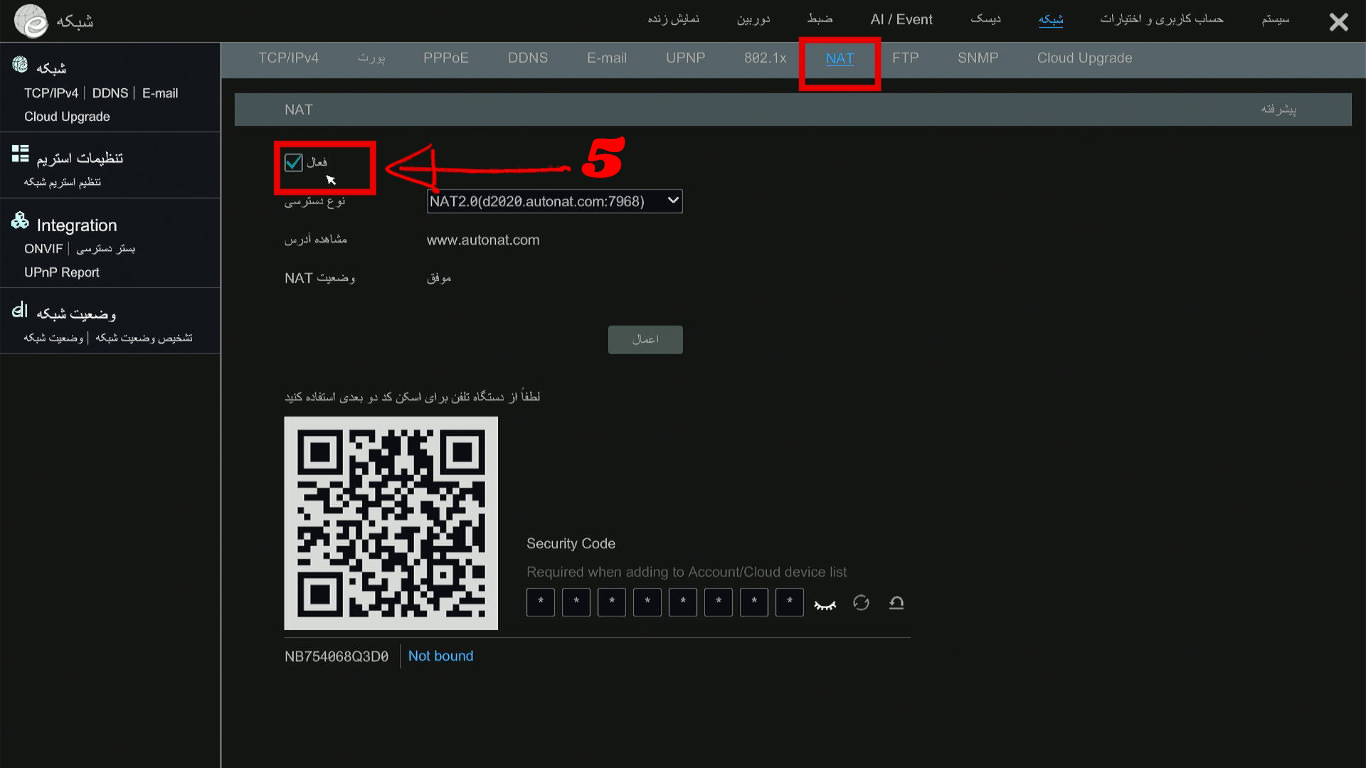Viewport: 1366px width, 768px height.
Task: Click the QR code image
Action: [391, 523]
